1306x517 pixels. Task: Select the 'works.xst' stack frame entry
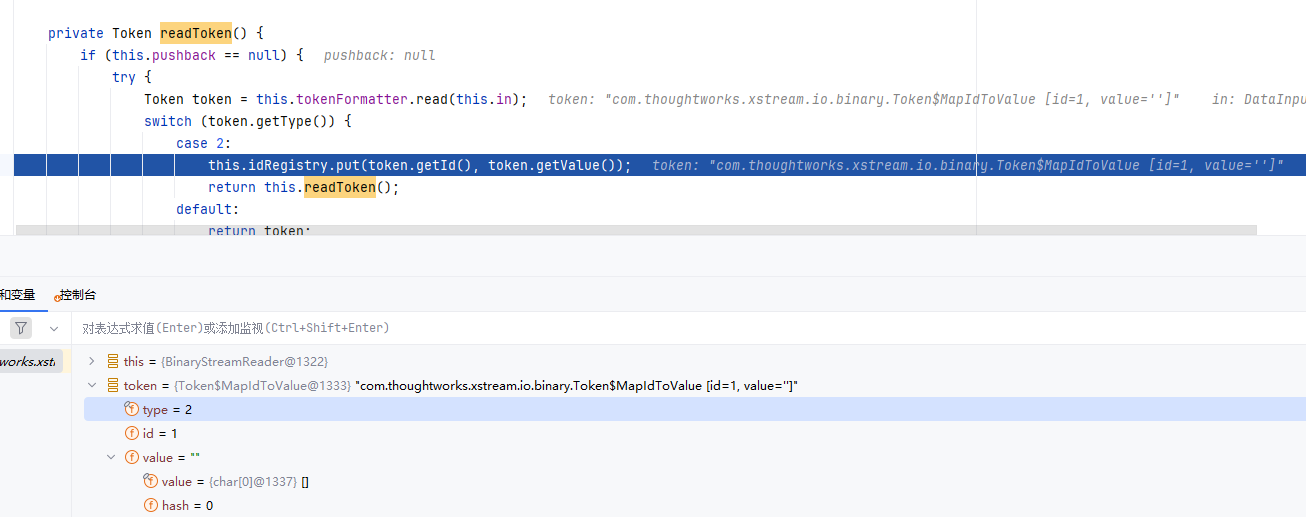(31, 361)
